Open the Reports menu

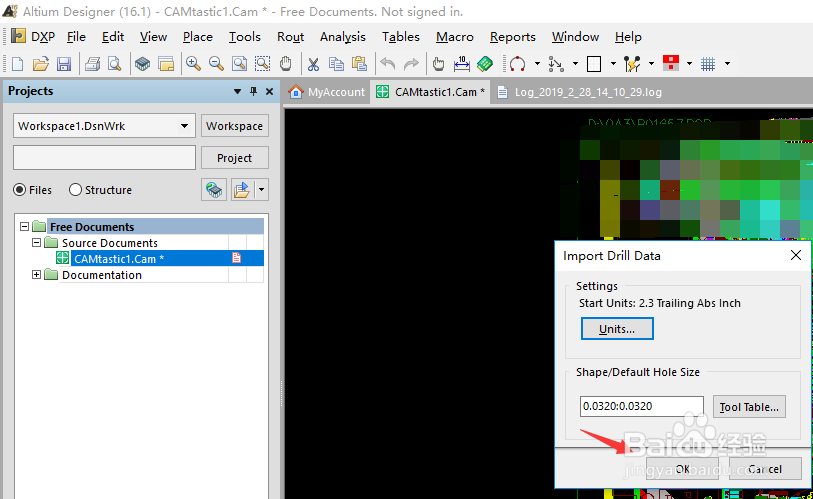pyautogui.click(x=513, y=37)
